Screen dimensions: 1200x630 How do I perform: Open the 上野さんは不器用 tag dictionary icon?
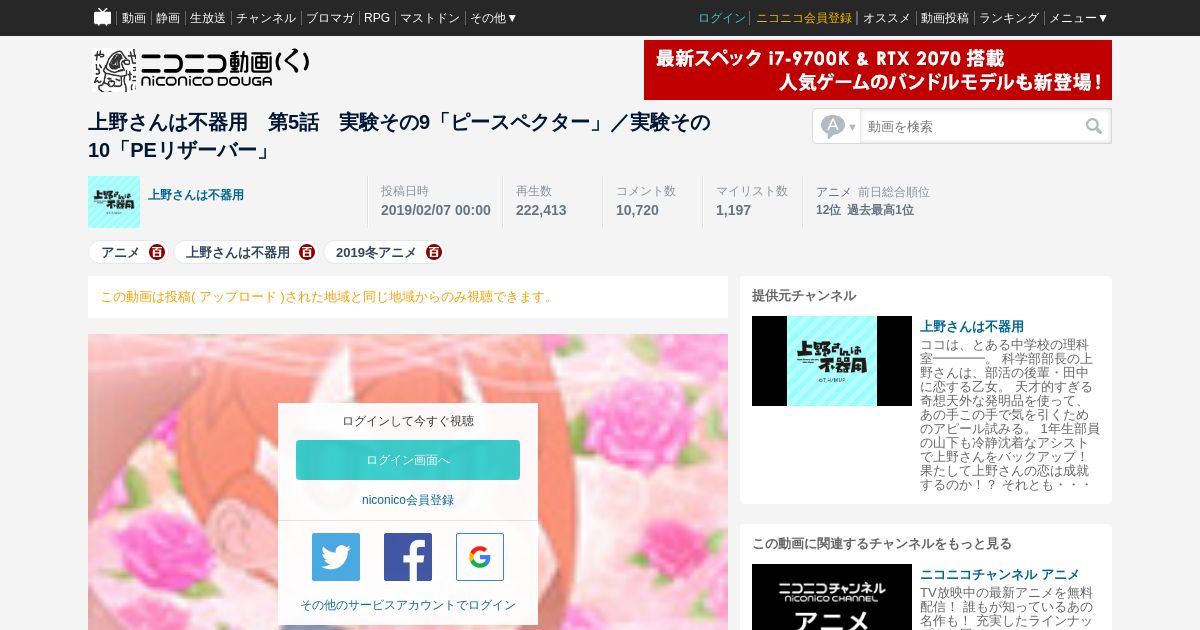307,252
